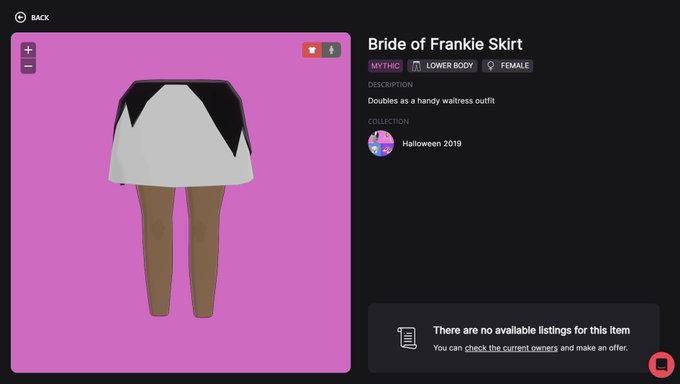680x384 pixels.
Task: Click the pants icon in LOWER BODY tag
Action: (416, 66)
